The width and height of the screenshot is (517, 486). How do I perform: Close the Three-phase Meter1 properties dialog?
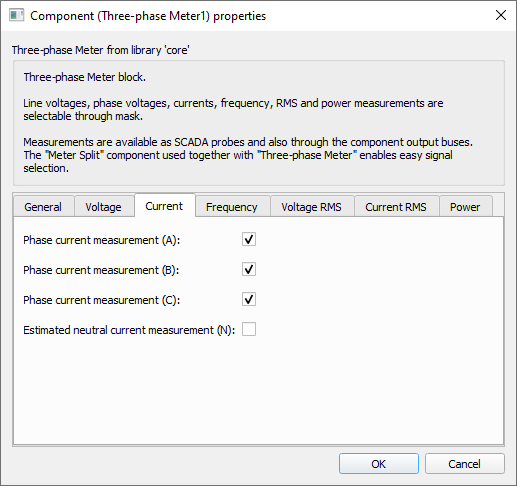501,15
